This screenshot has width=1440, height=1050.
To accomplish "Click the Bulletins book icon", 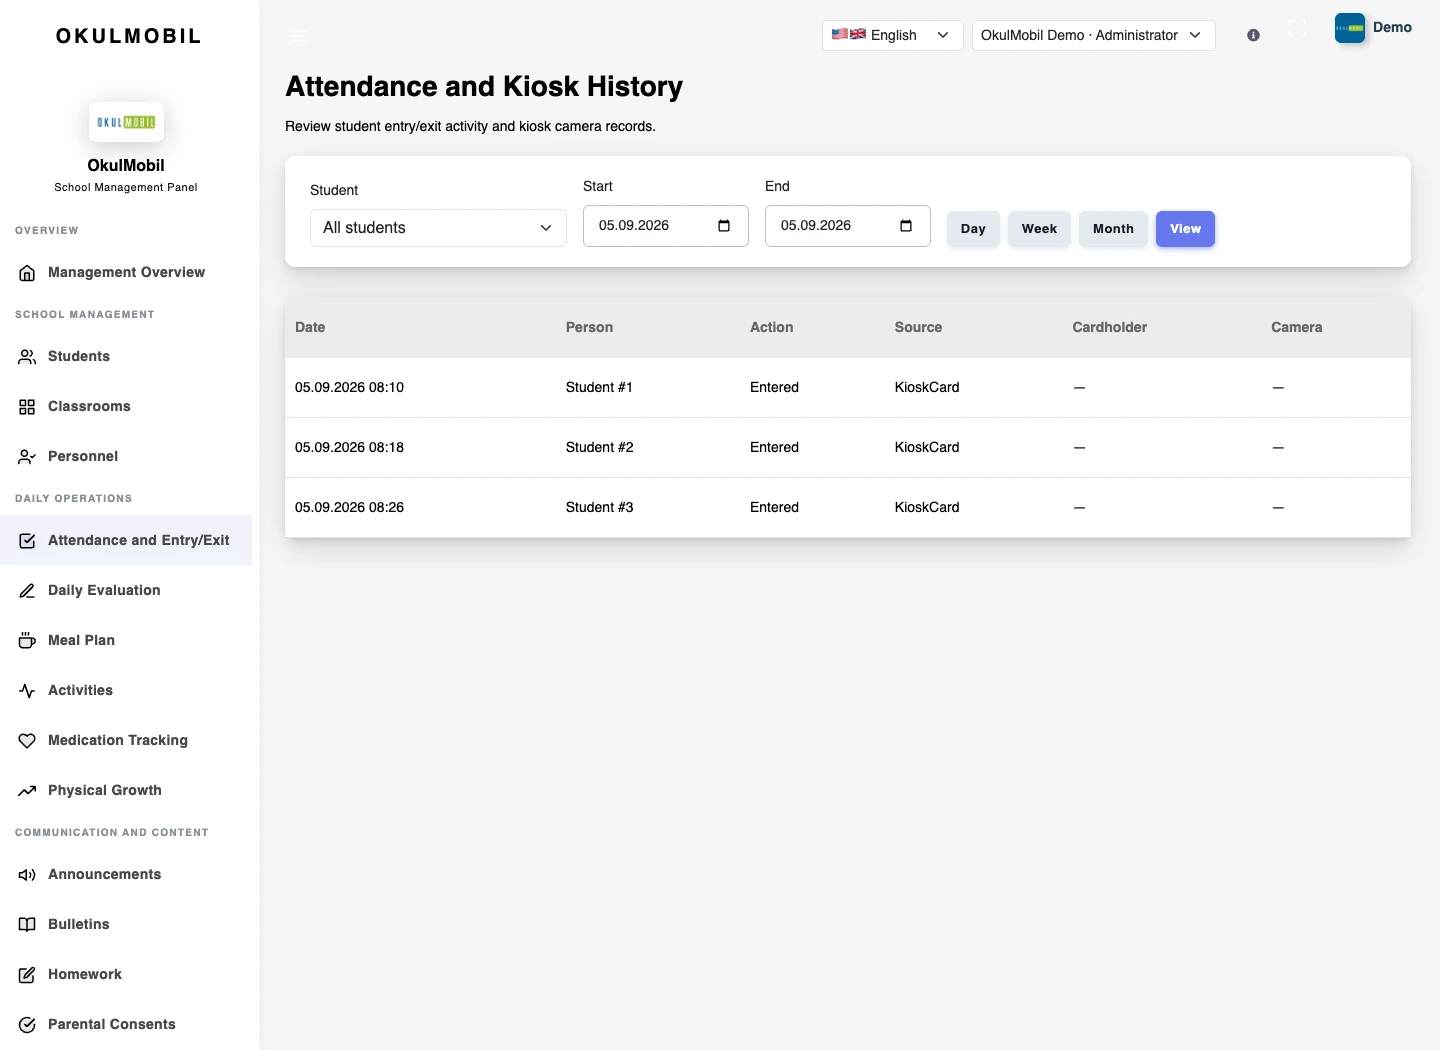I will (x=27, y=925).
